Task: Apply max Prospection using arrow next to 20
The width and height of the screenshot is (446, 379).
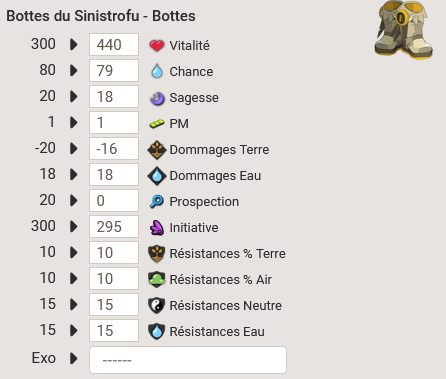Action: click(x=74, y=200)
